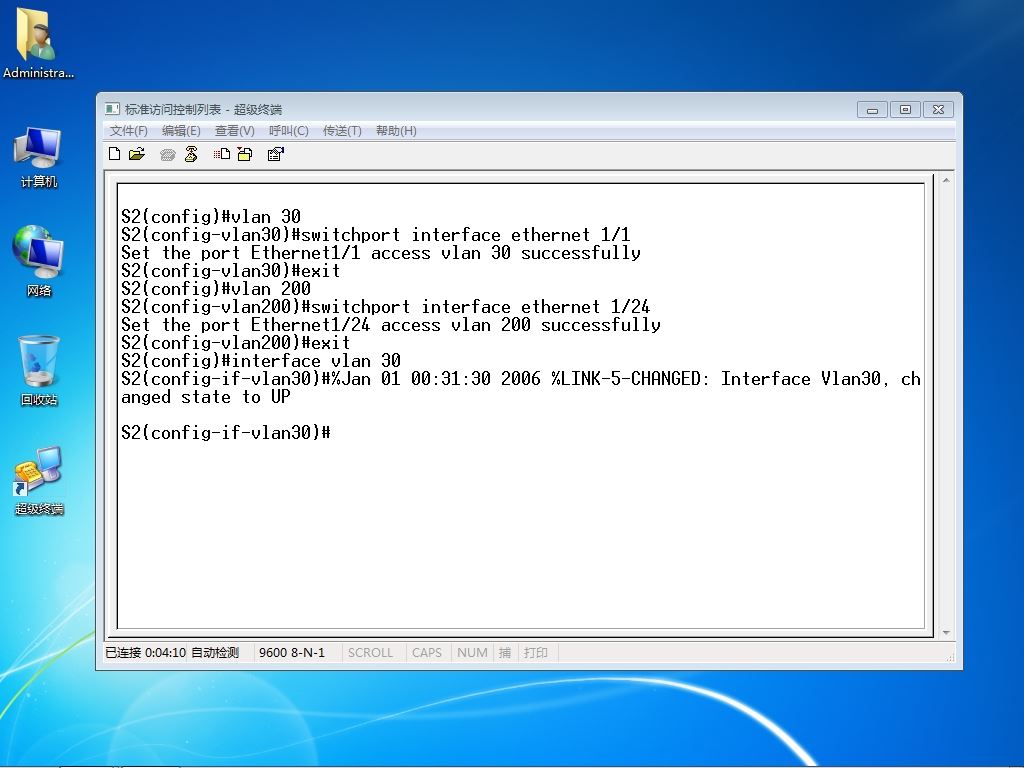Screen dimensions: 1024x768
Task: Select the 网络 desktop icon
Action: 38,261
